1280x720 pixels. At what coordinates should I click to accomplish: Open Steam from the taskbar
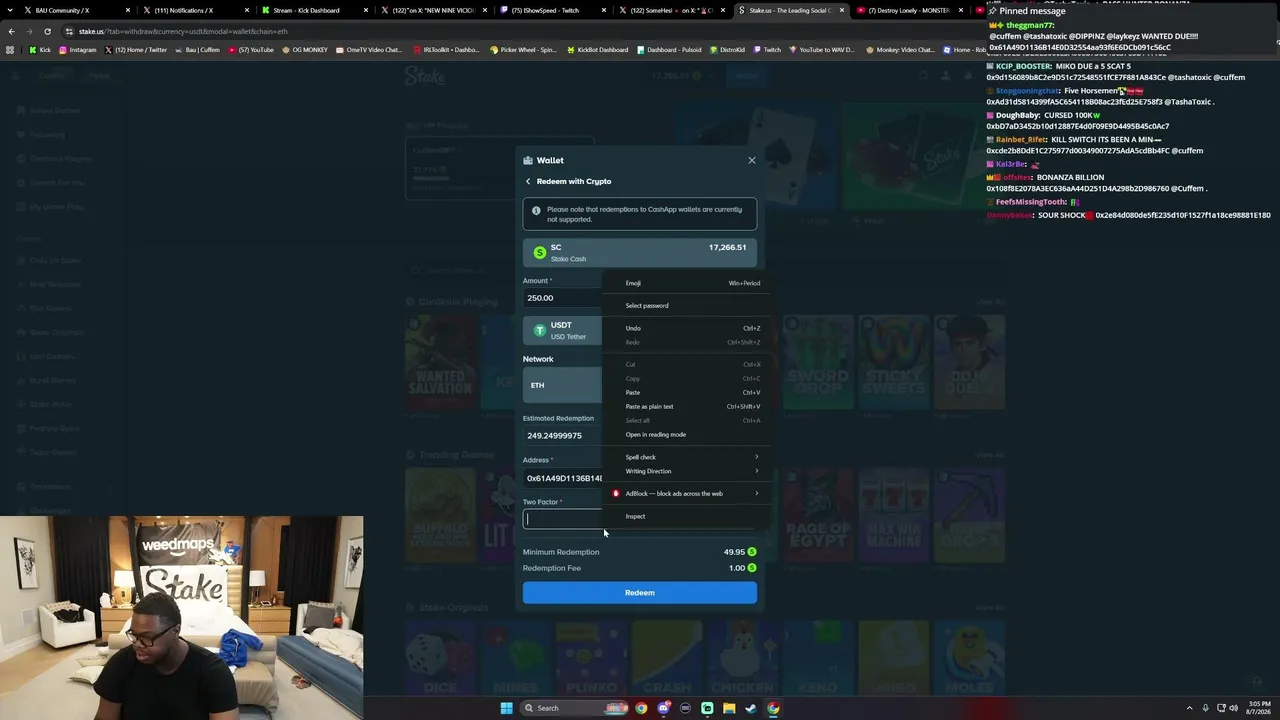click(751, 708)
